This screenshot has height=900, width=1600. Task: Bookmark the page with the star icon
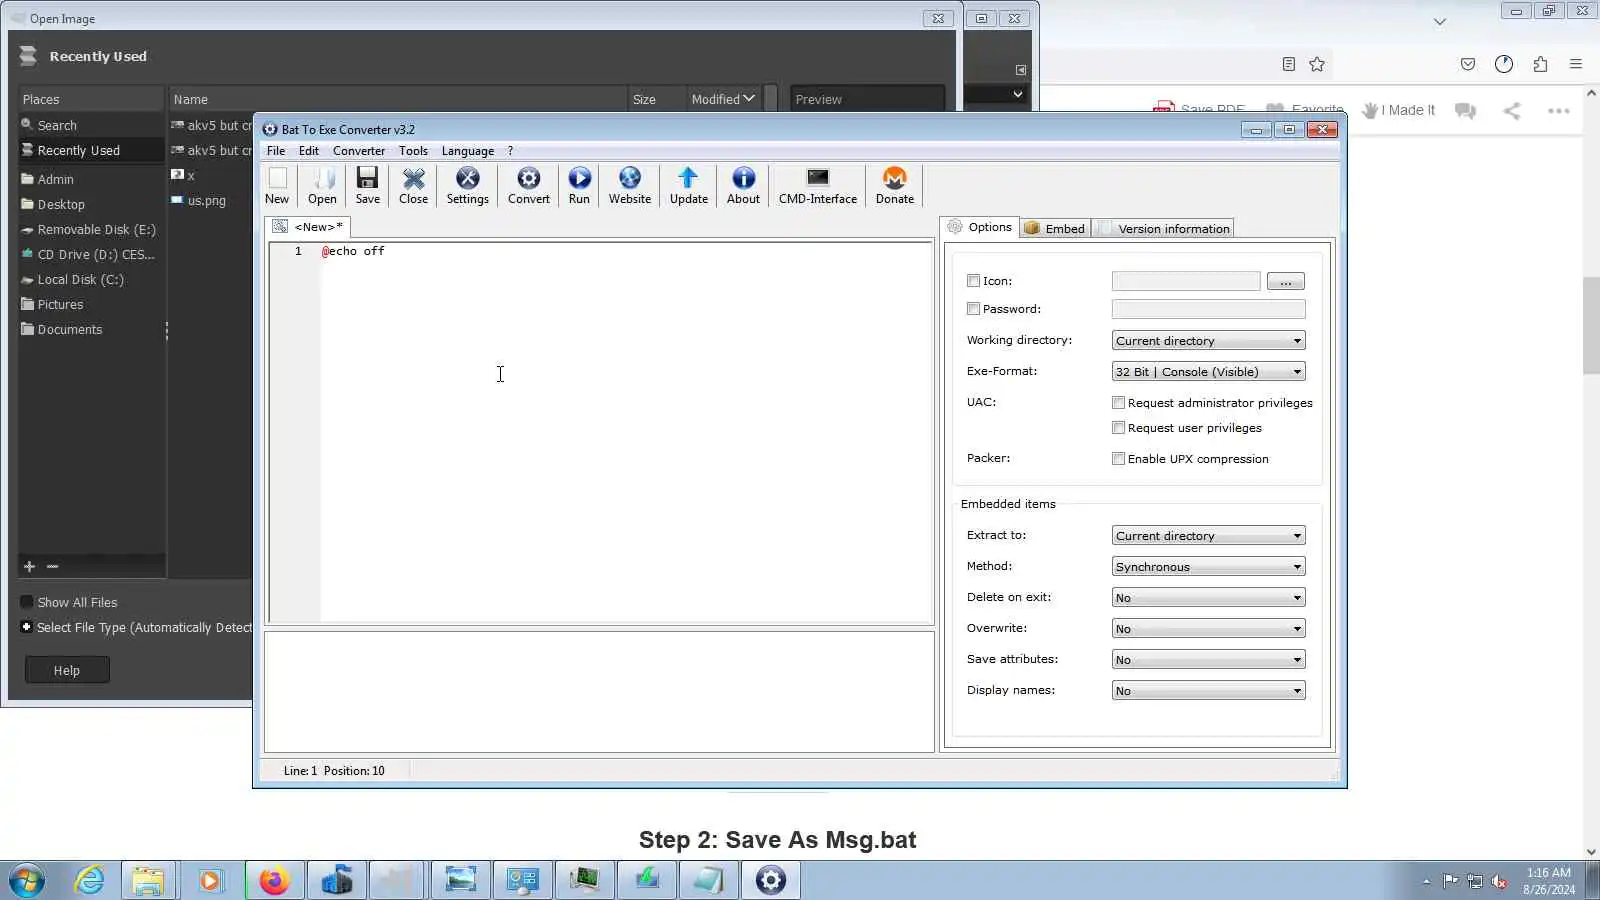[x=1317, y=64]
